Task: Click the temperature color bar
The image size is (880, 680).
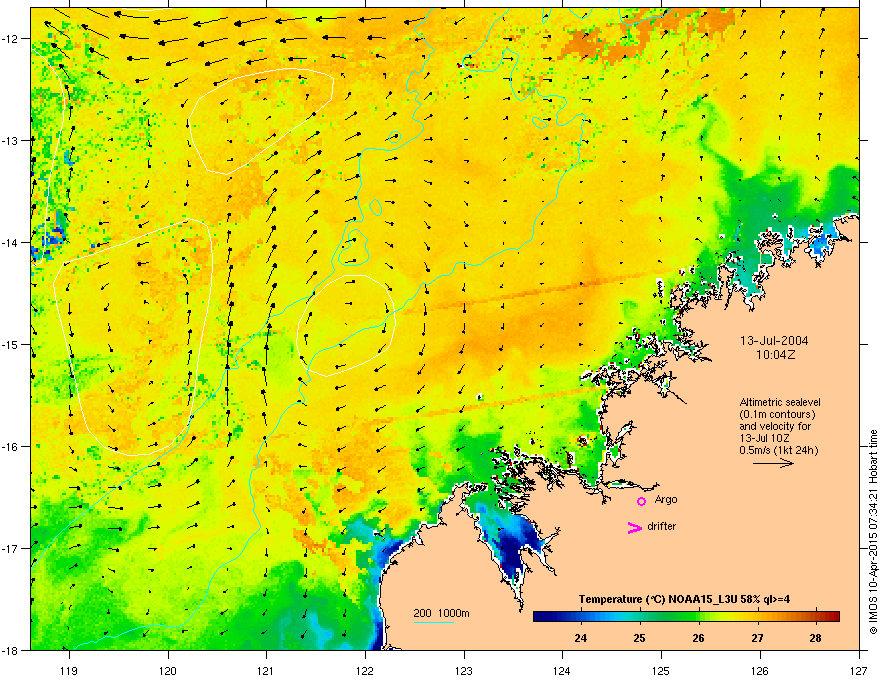Action: coord(686,616)
